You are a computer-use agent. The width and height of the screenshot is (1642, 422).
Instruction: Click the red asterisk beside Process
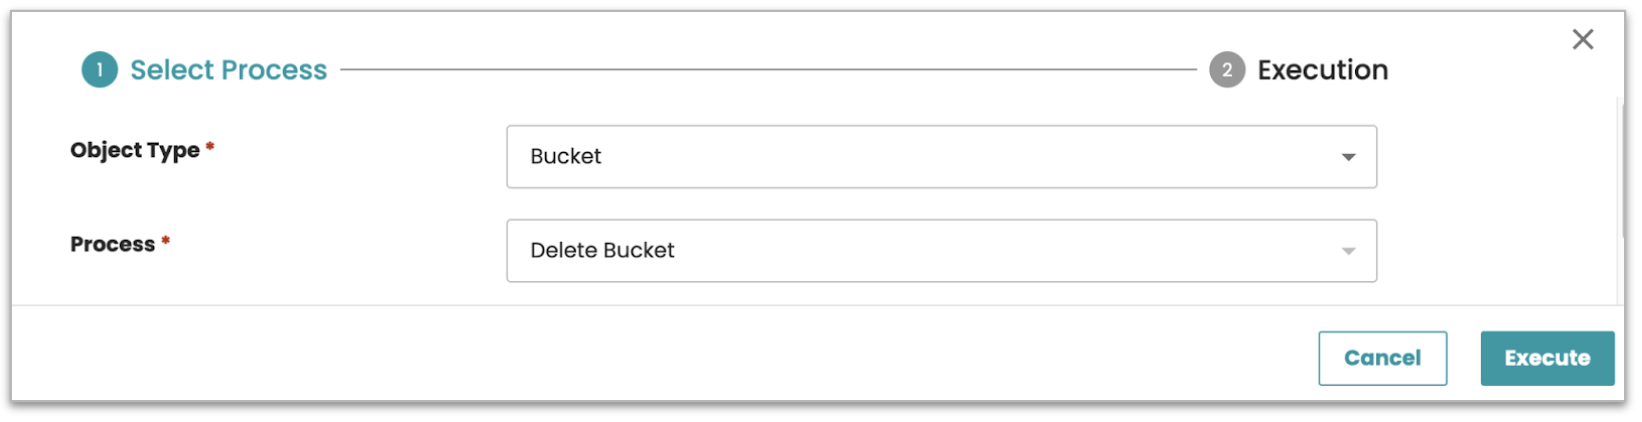point(166,242)
